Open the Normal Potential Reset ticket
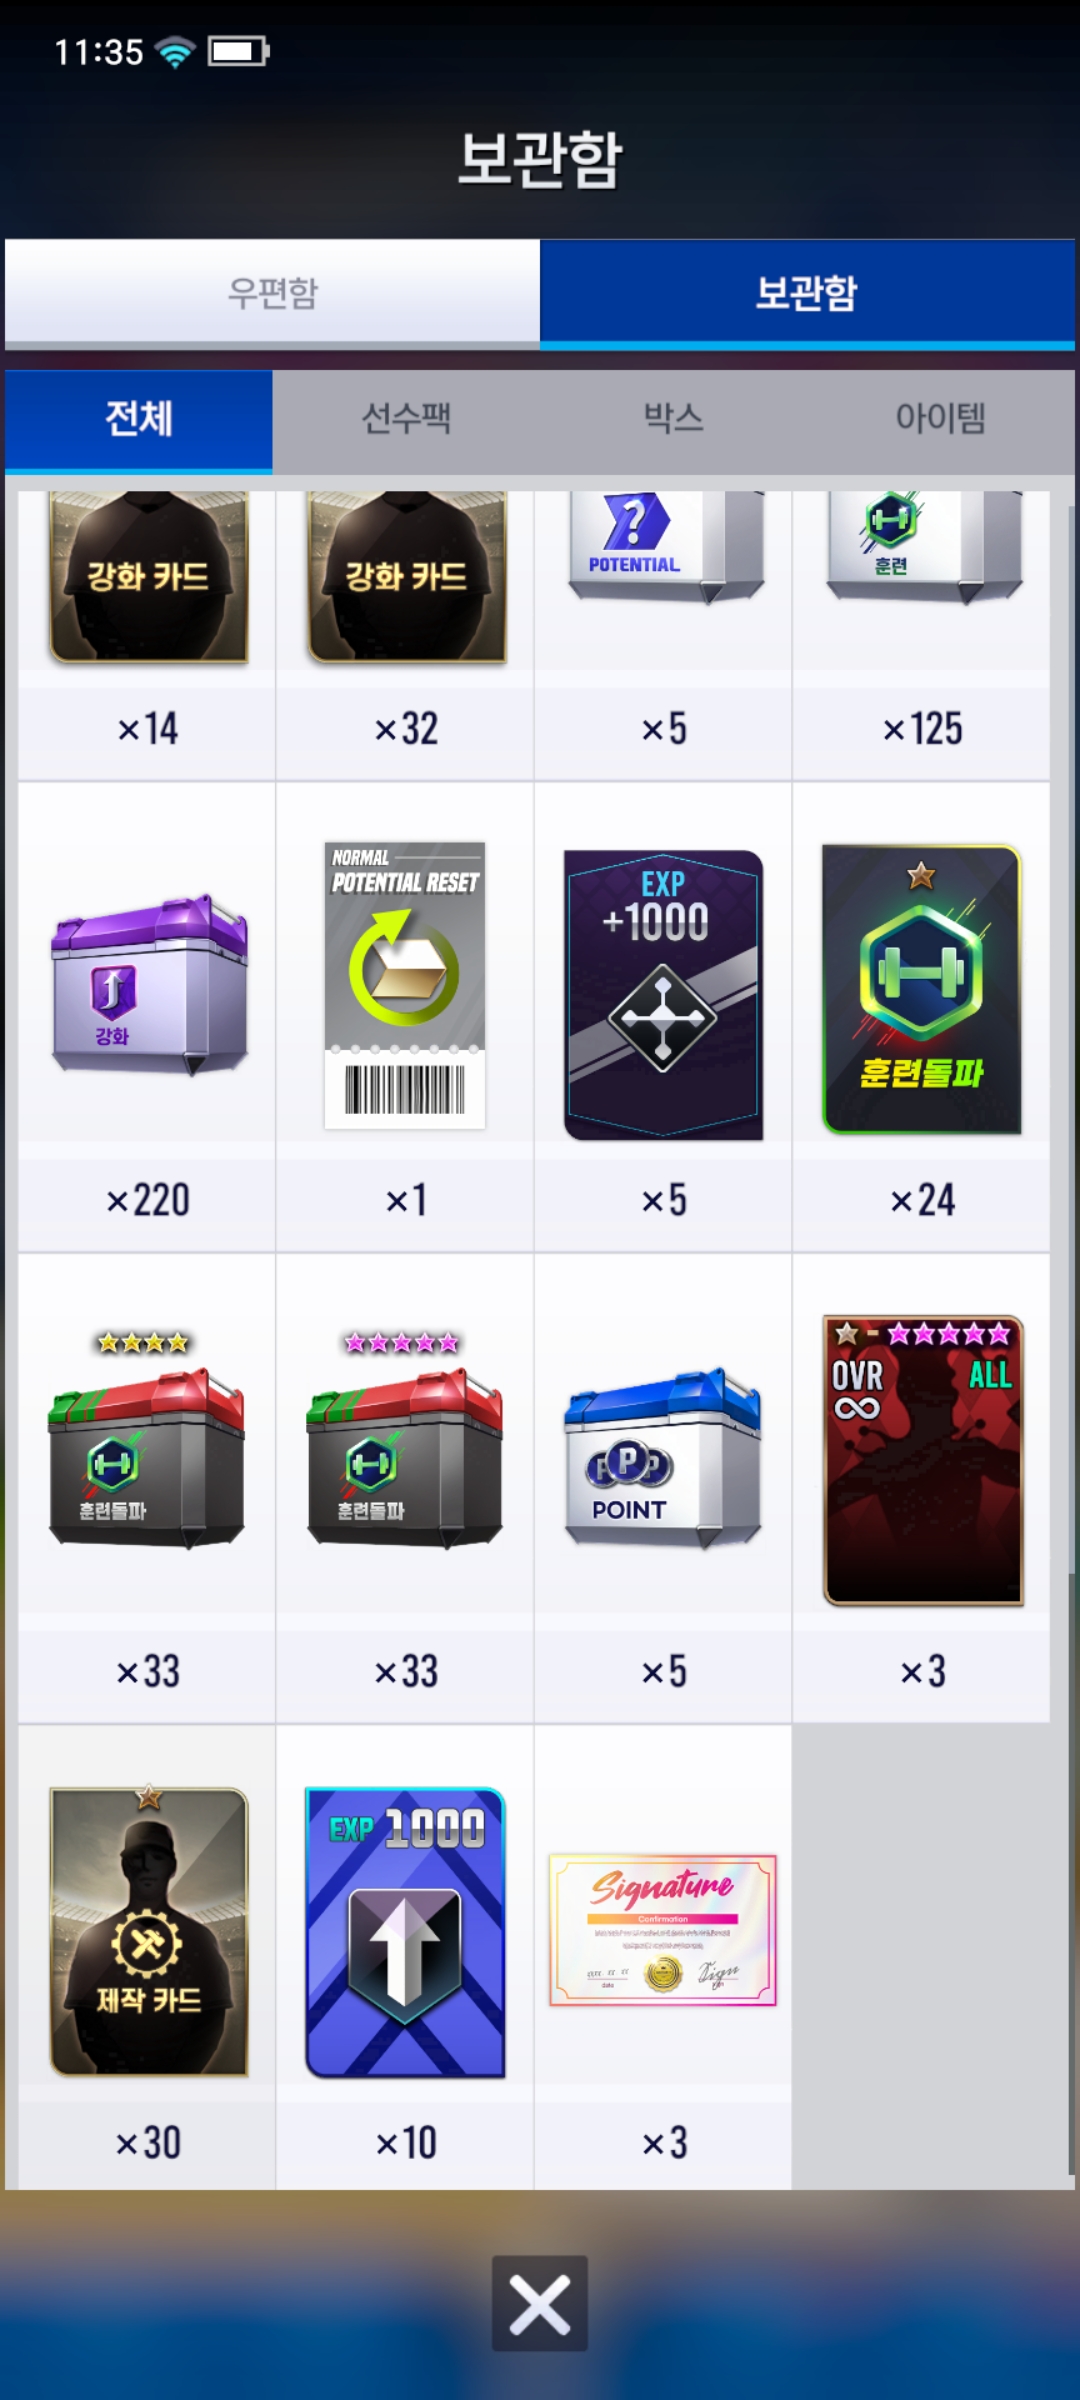The width and height of the screenshot is (1080, 2400). [405, 986]
